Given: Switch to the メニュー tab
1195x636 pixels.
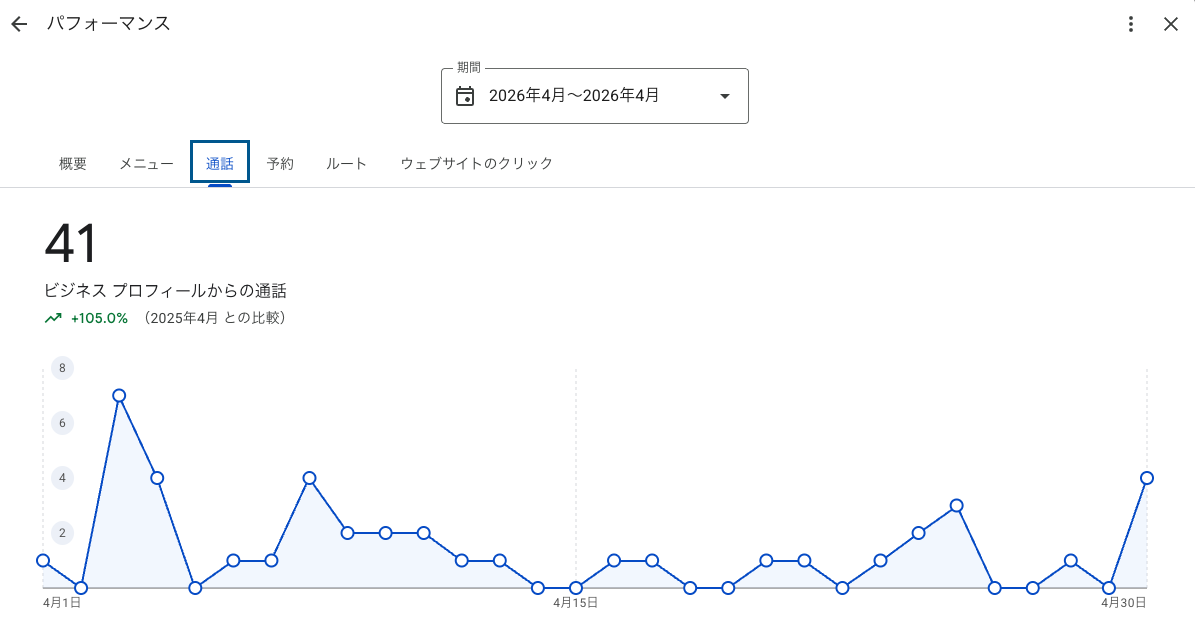Looking at the screenshot, I should point(146,164).
